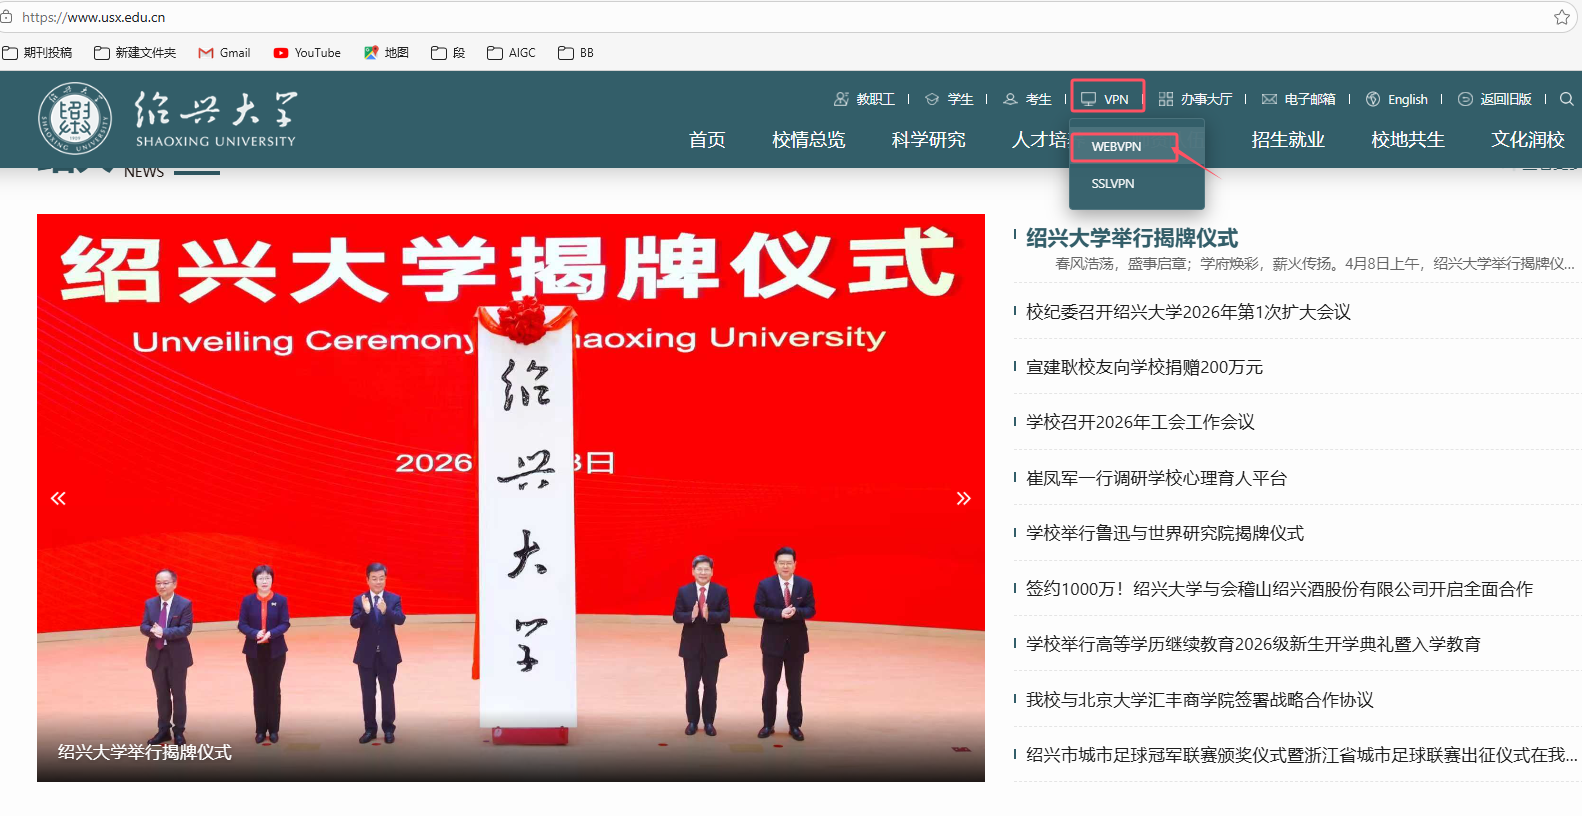This screenshot has width=1582, height=816.
Task: Read the 宣建耿校友向学校捐赠200万元 news article
Action: coord(1144,367)
